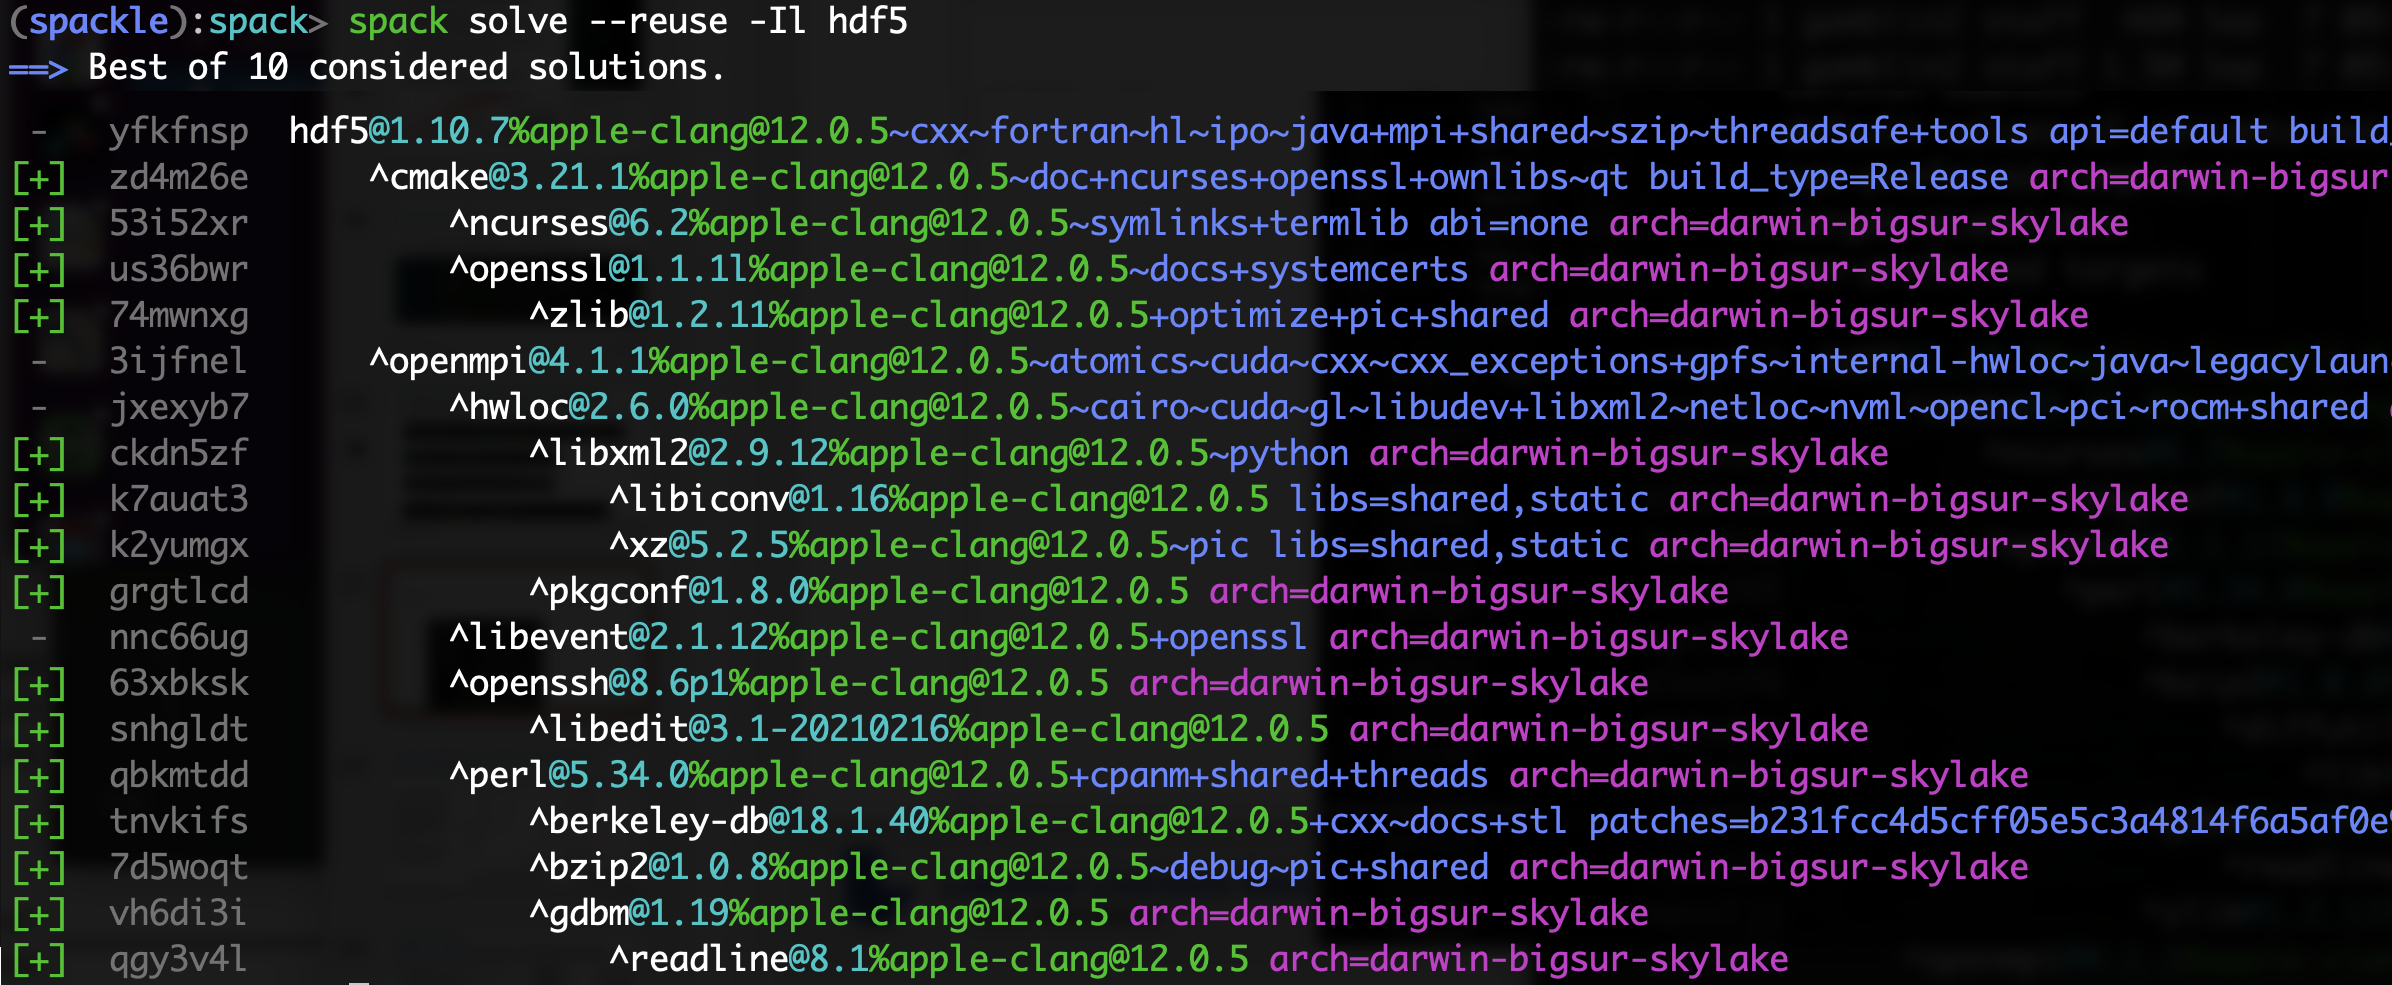Click the 'hdf5' package name

point(328,131)
